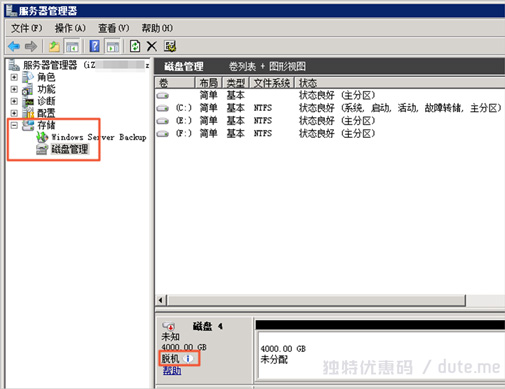This screenshot has height=389, width=505.
Task: Open the blue question mark Help icon
Action: (x=95, y=46)
